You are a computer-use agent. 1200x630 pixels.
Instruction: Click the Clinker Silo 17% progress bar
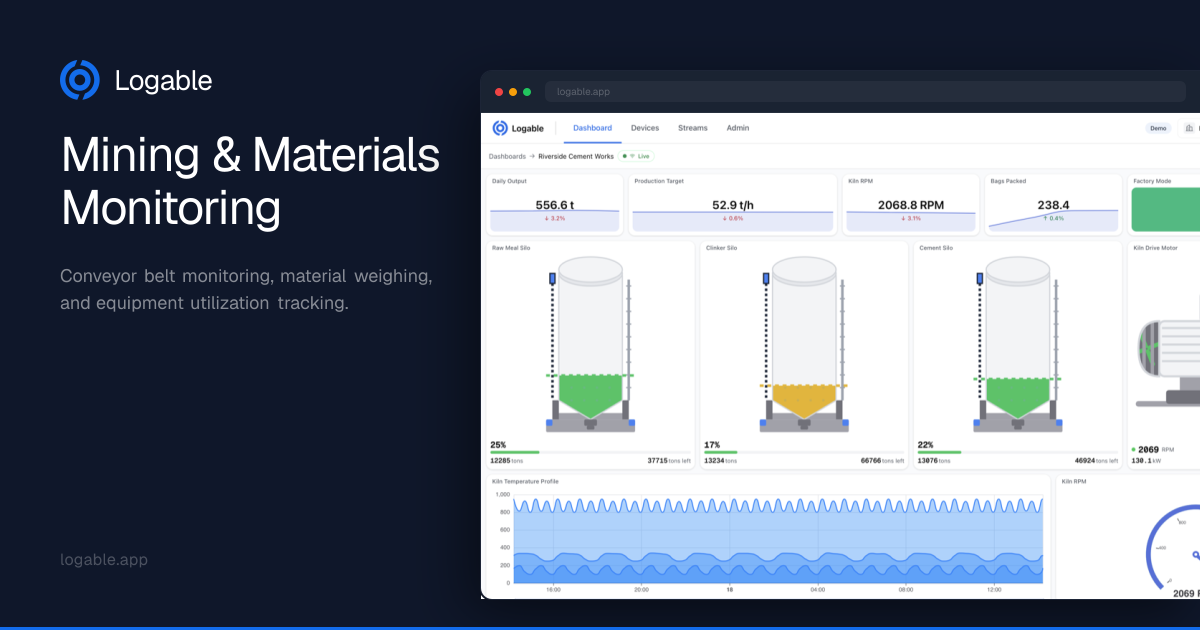804,452
